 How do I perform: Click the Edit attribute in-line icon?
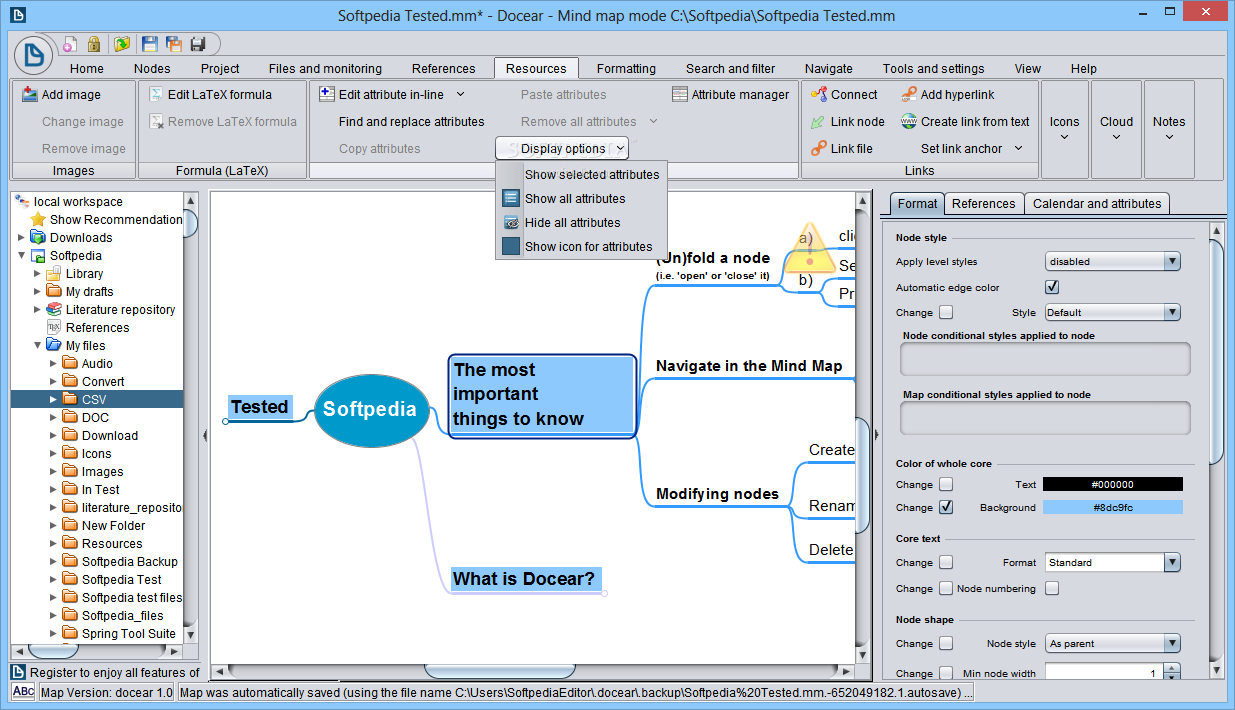pyautogui.click(x=327, y=95)
